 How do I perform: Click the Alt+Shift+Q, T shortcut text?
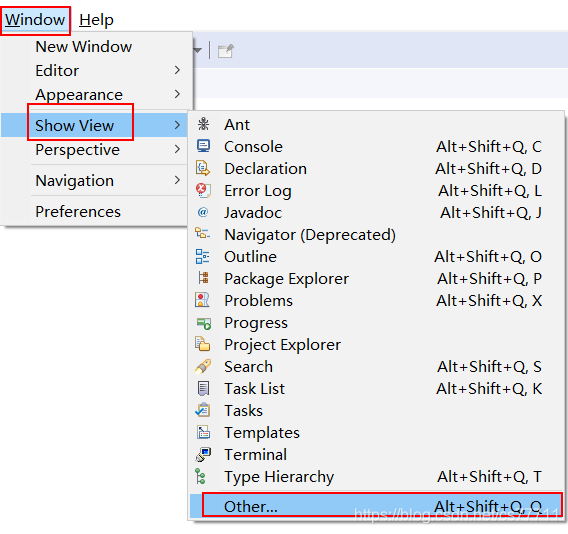point(489,477)
